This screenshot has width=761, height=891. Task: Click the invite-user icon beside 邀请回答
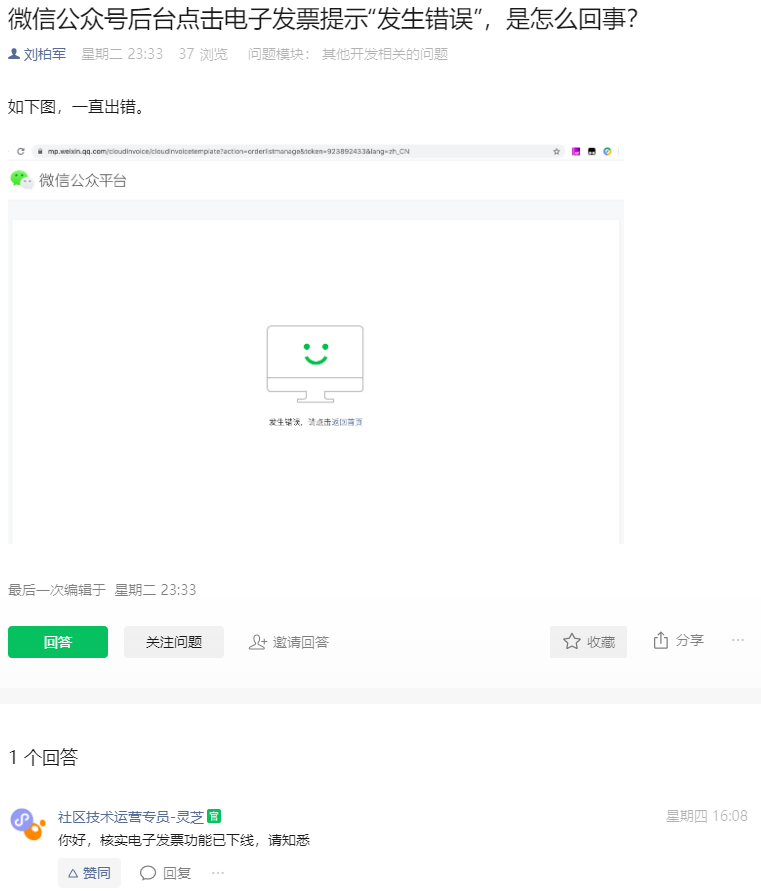point(257,642)
